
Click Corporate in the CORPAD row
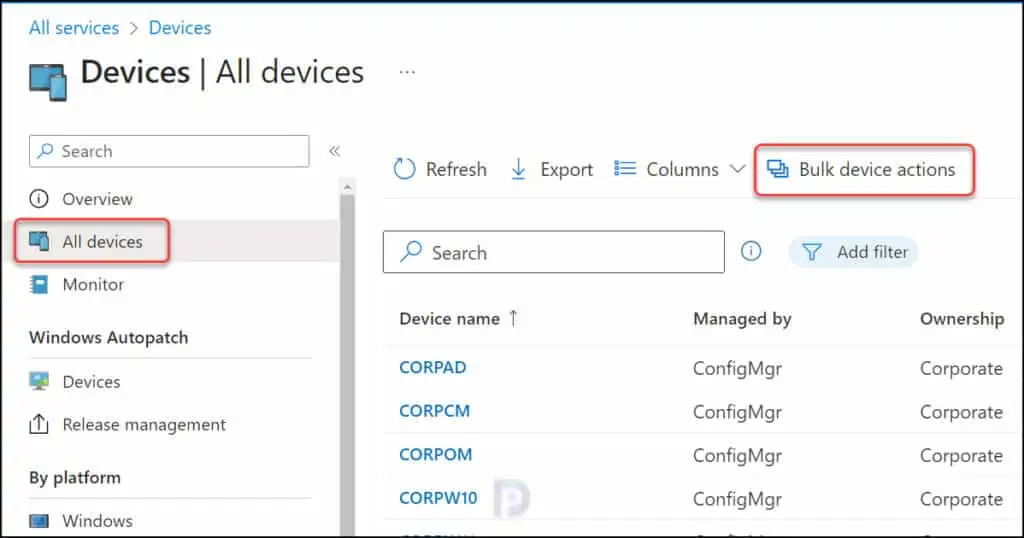tap(961, 369)
